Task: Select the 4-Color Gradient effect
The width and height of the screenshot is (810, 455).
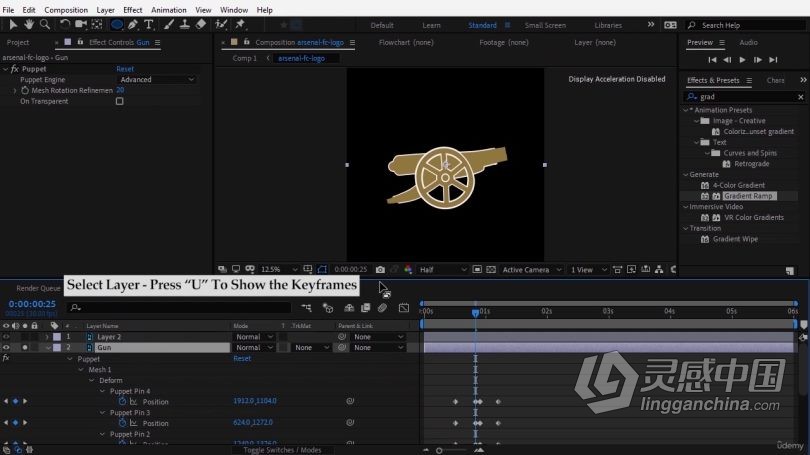Action: pyautogui.click(x=739, y=185)
